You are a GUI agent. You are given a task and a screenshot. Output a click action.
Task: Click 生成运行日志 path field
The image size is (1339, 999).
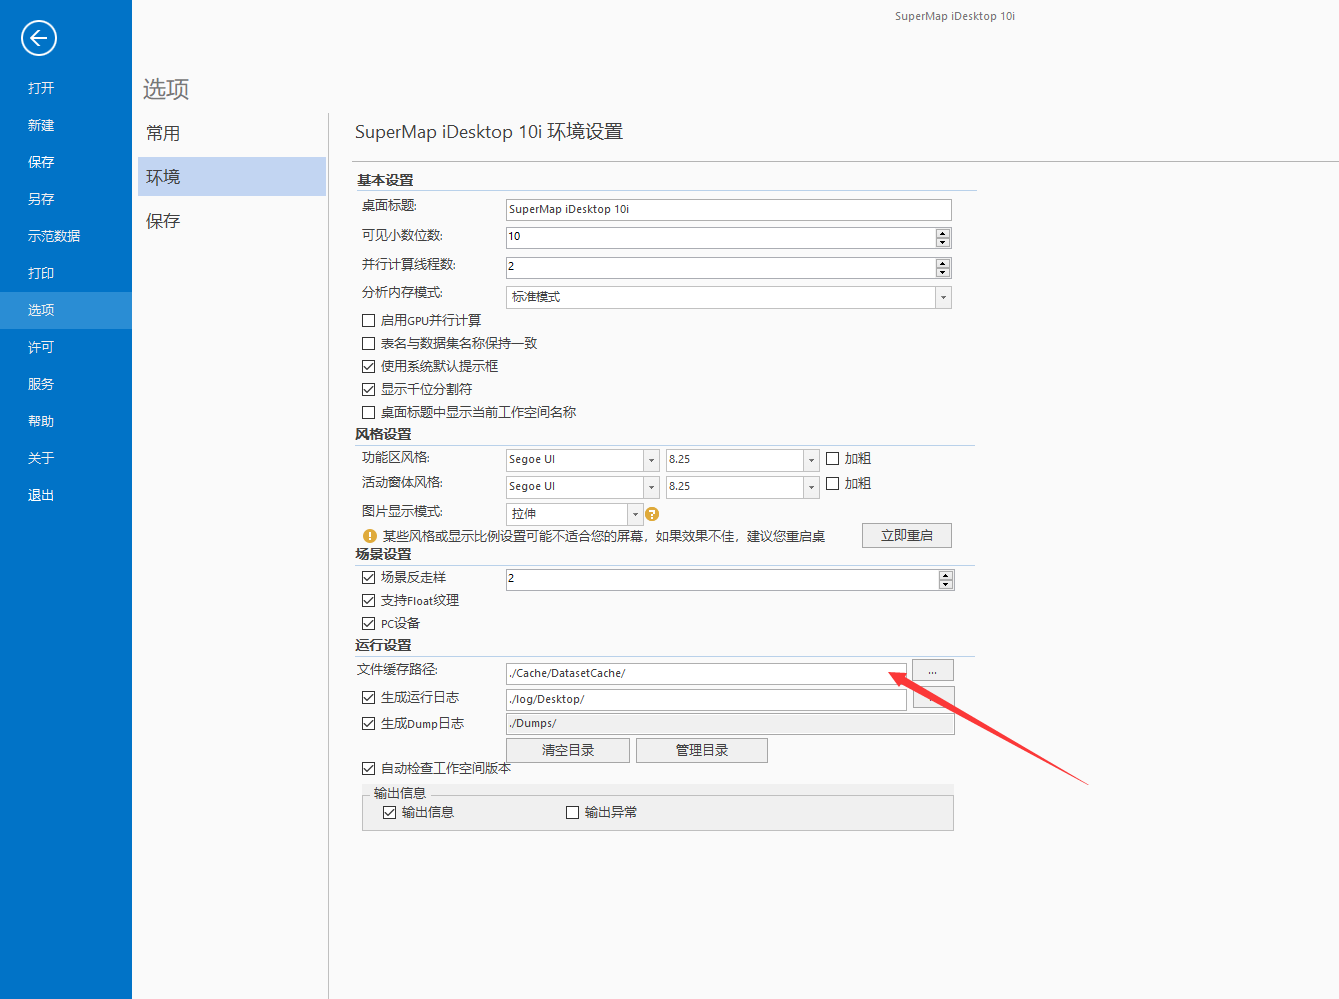coord(706,700)
